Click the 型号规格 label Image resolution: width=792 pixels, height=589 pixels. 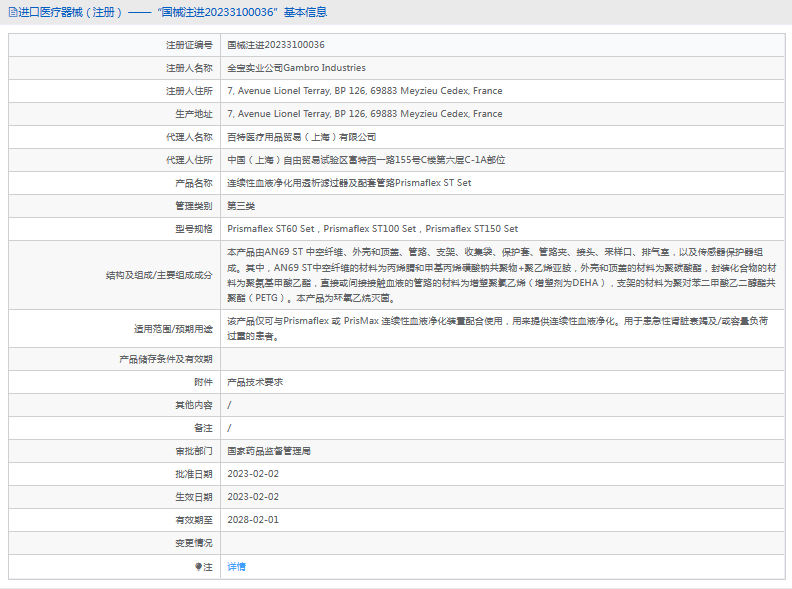pos(194,229)
